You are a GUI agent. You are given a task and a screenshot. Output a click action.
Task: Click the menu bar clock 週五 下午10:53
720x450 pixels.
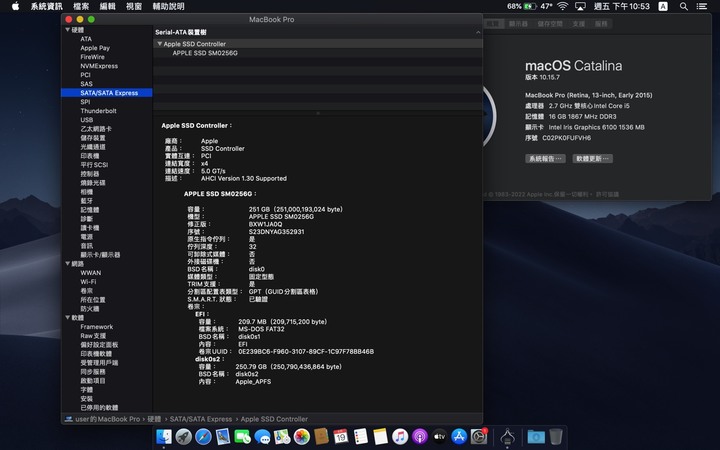tap(622, 6)
